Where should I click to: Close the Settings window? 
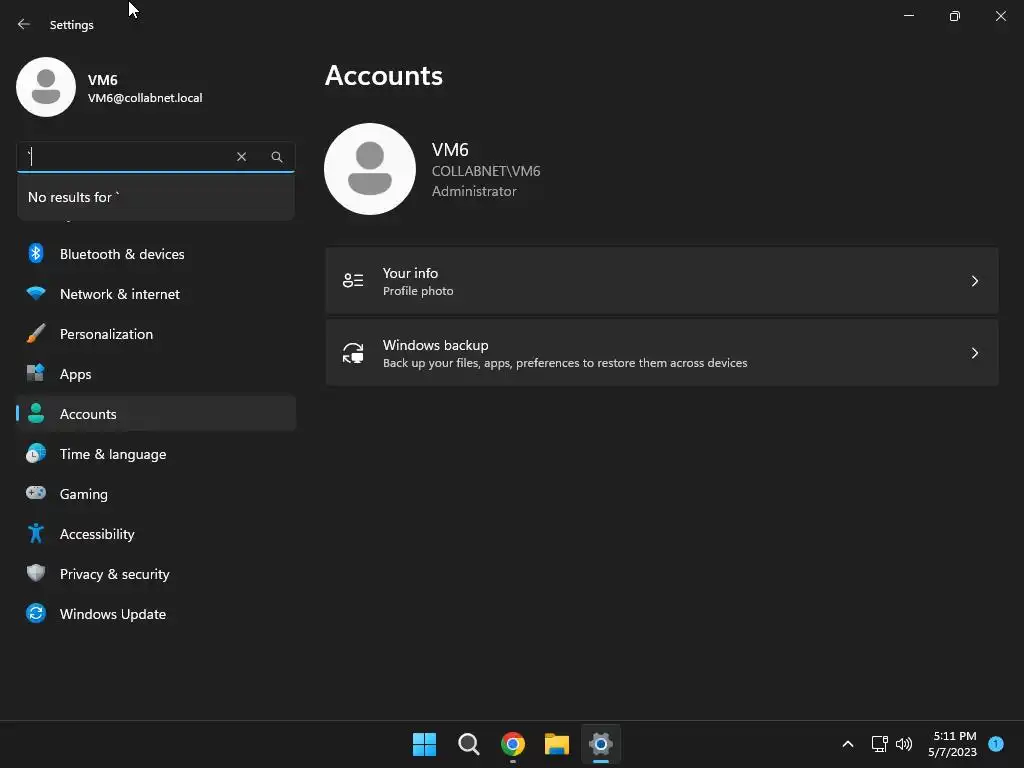click(x=1000, y=16)
